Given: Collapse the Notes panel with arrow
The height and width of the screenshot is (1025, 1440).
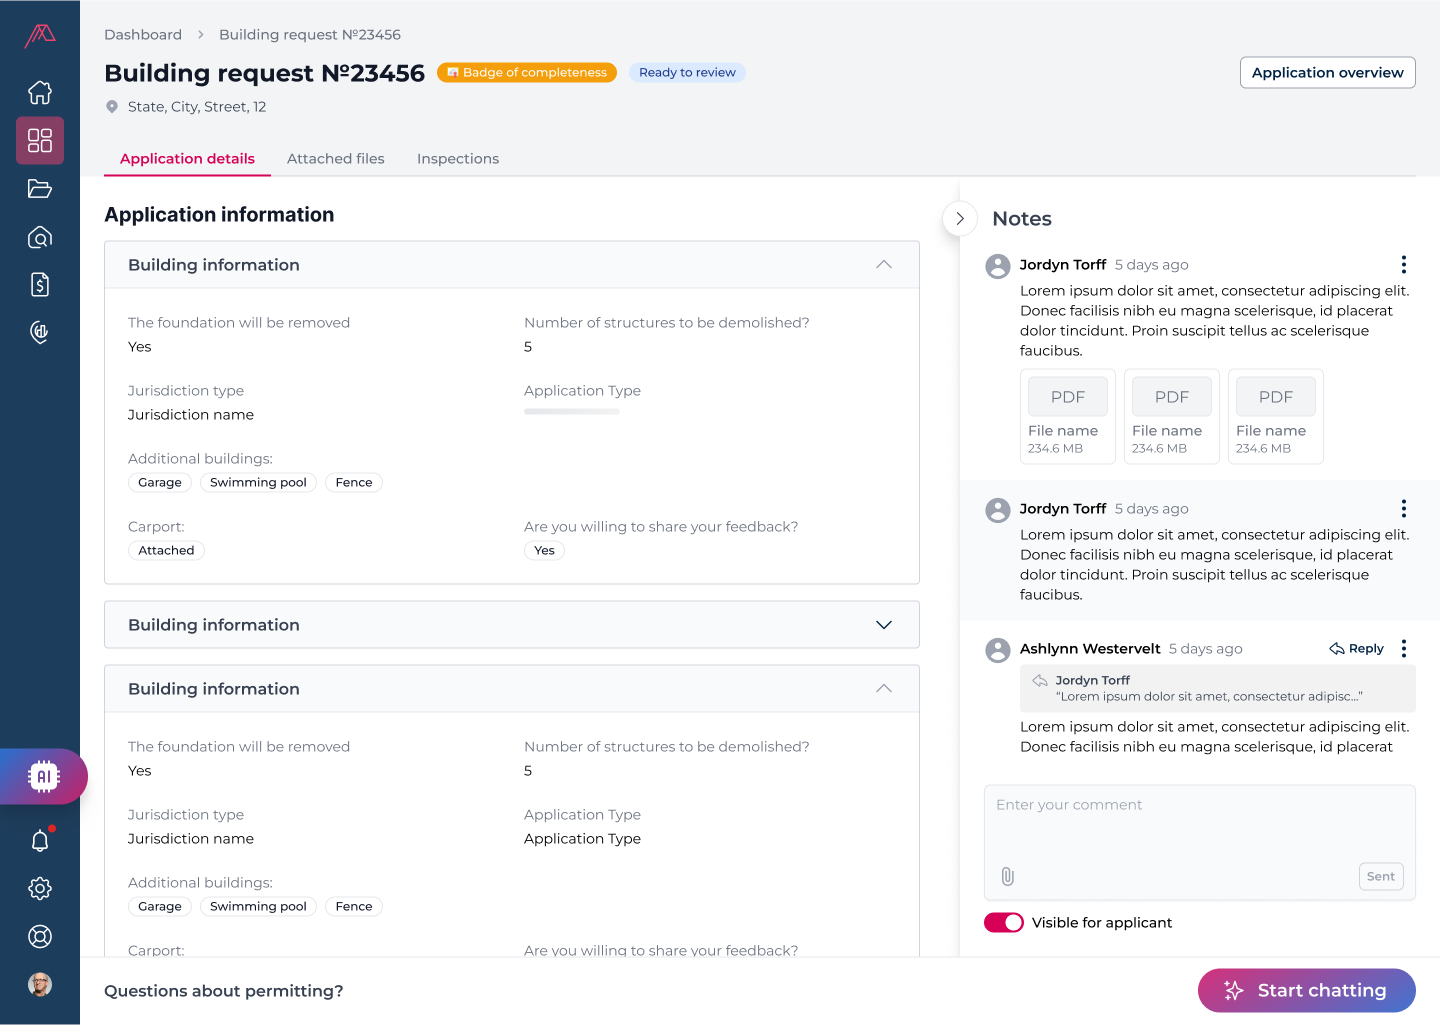Looking at the screenshot, I should [960, 219].
